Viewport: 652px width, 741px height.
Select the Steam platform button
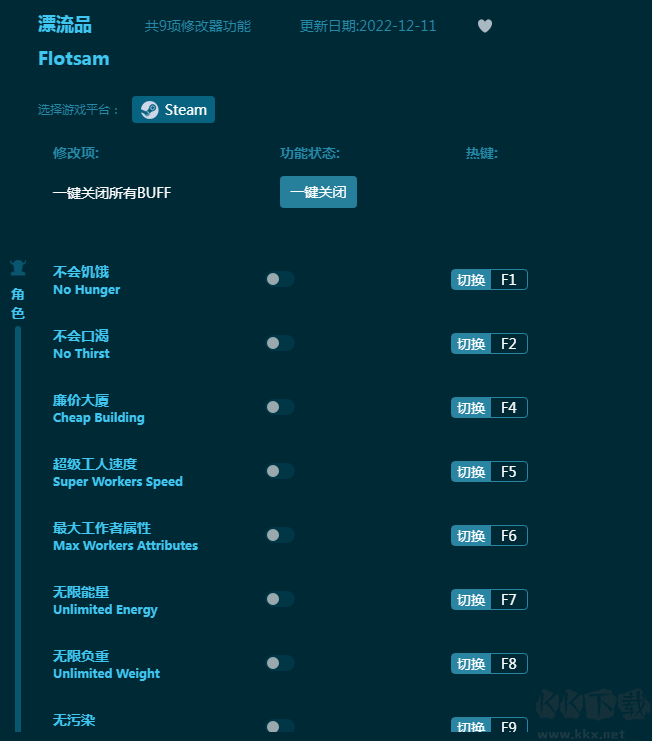(173, 110)
